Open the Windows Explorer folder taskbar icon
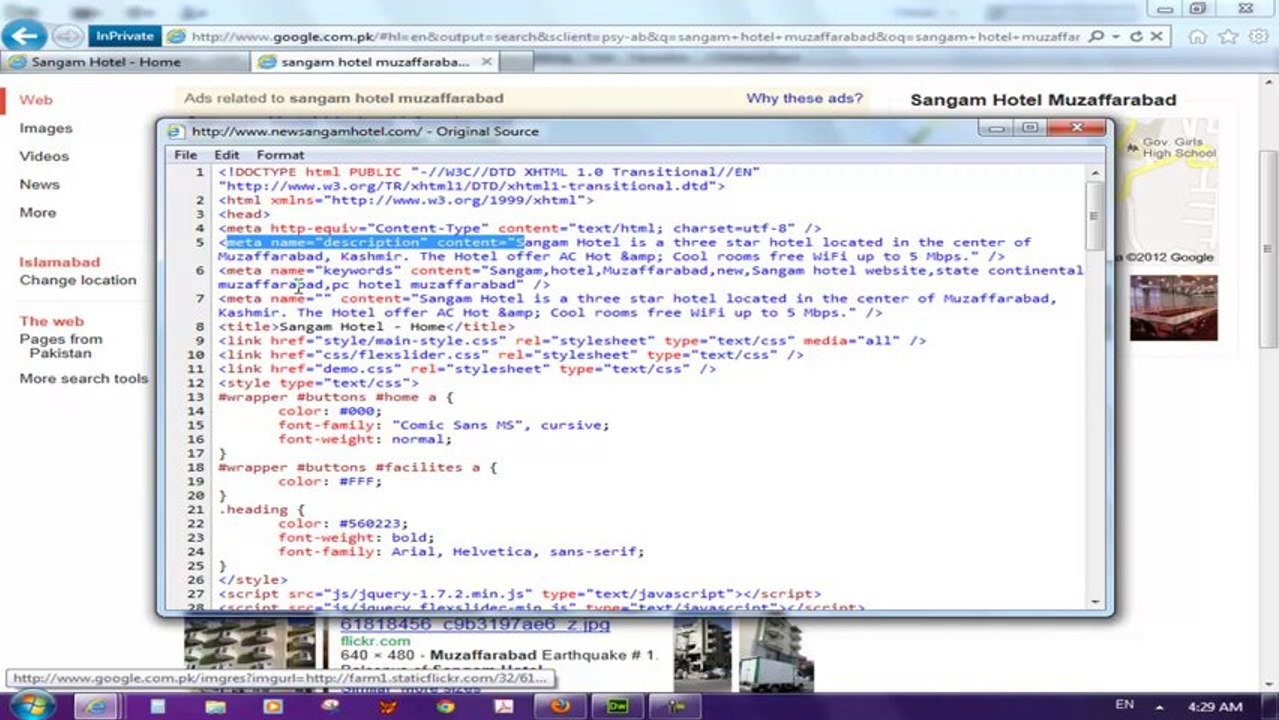The image size is (1279, 720). coord(215,706)
